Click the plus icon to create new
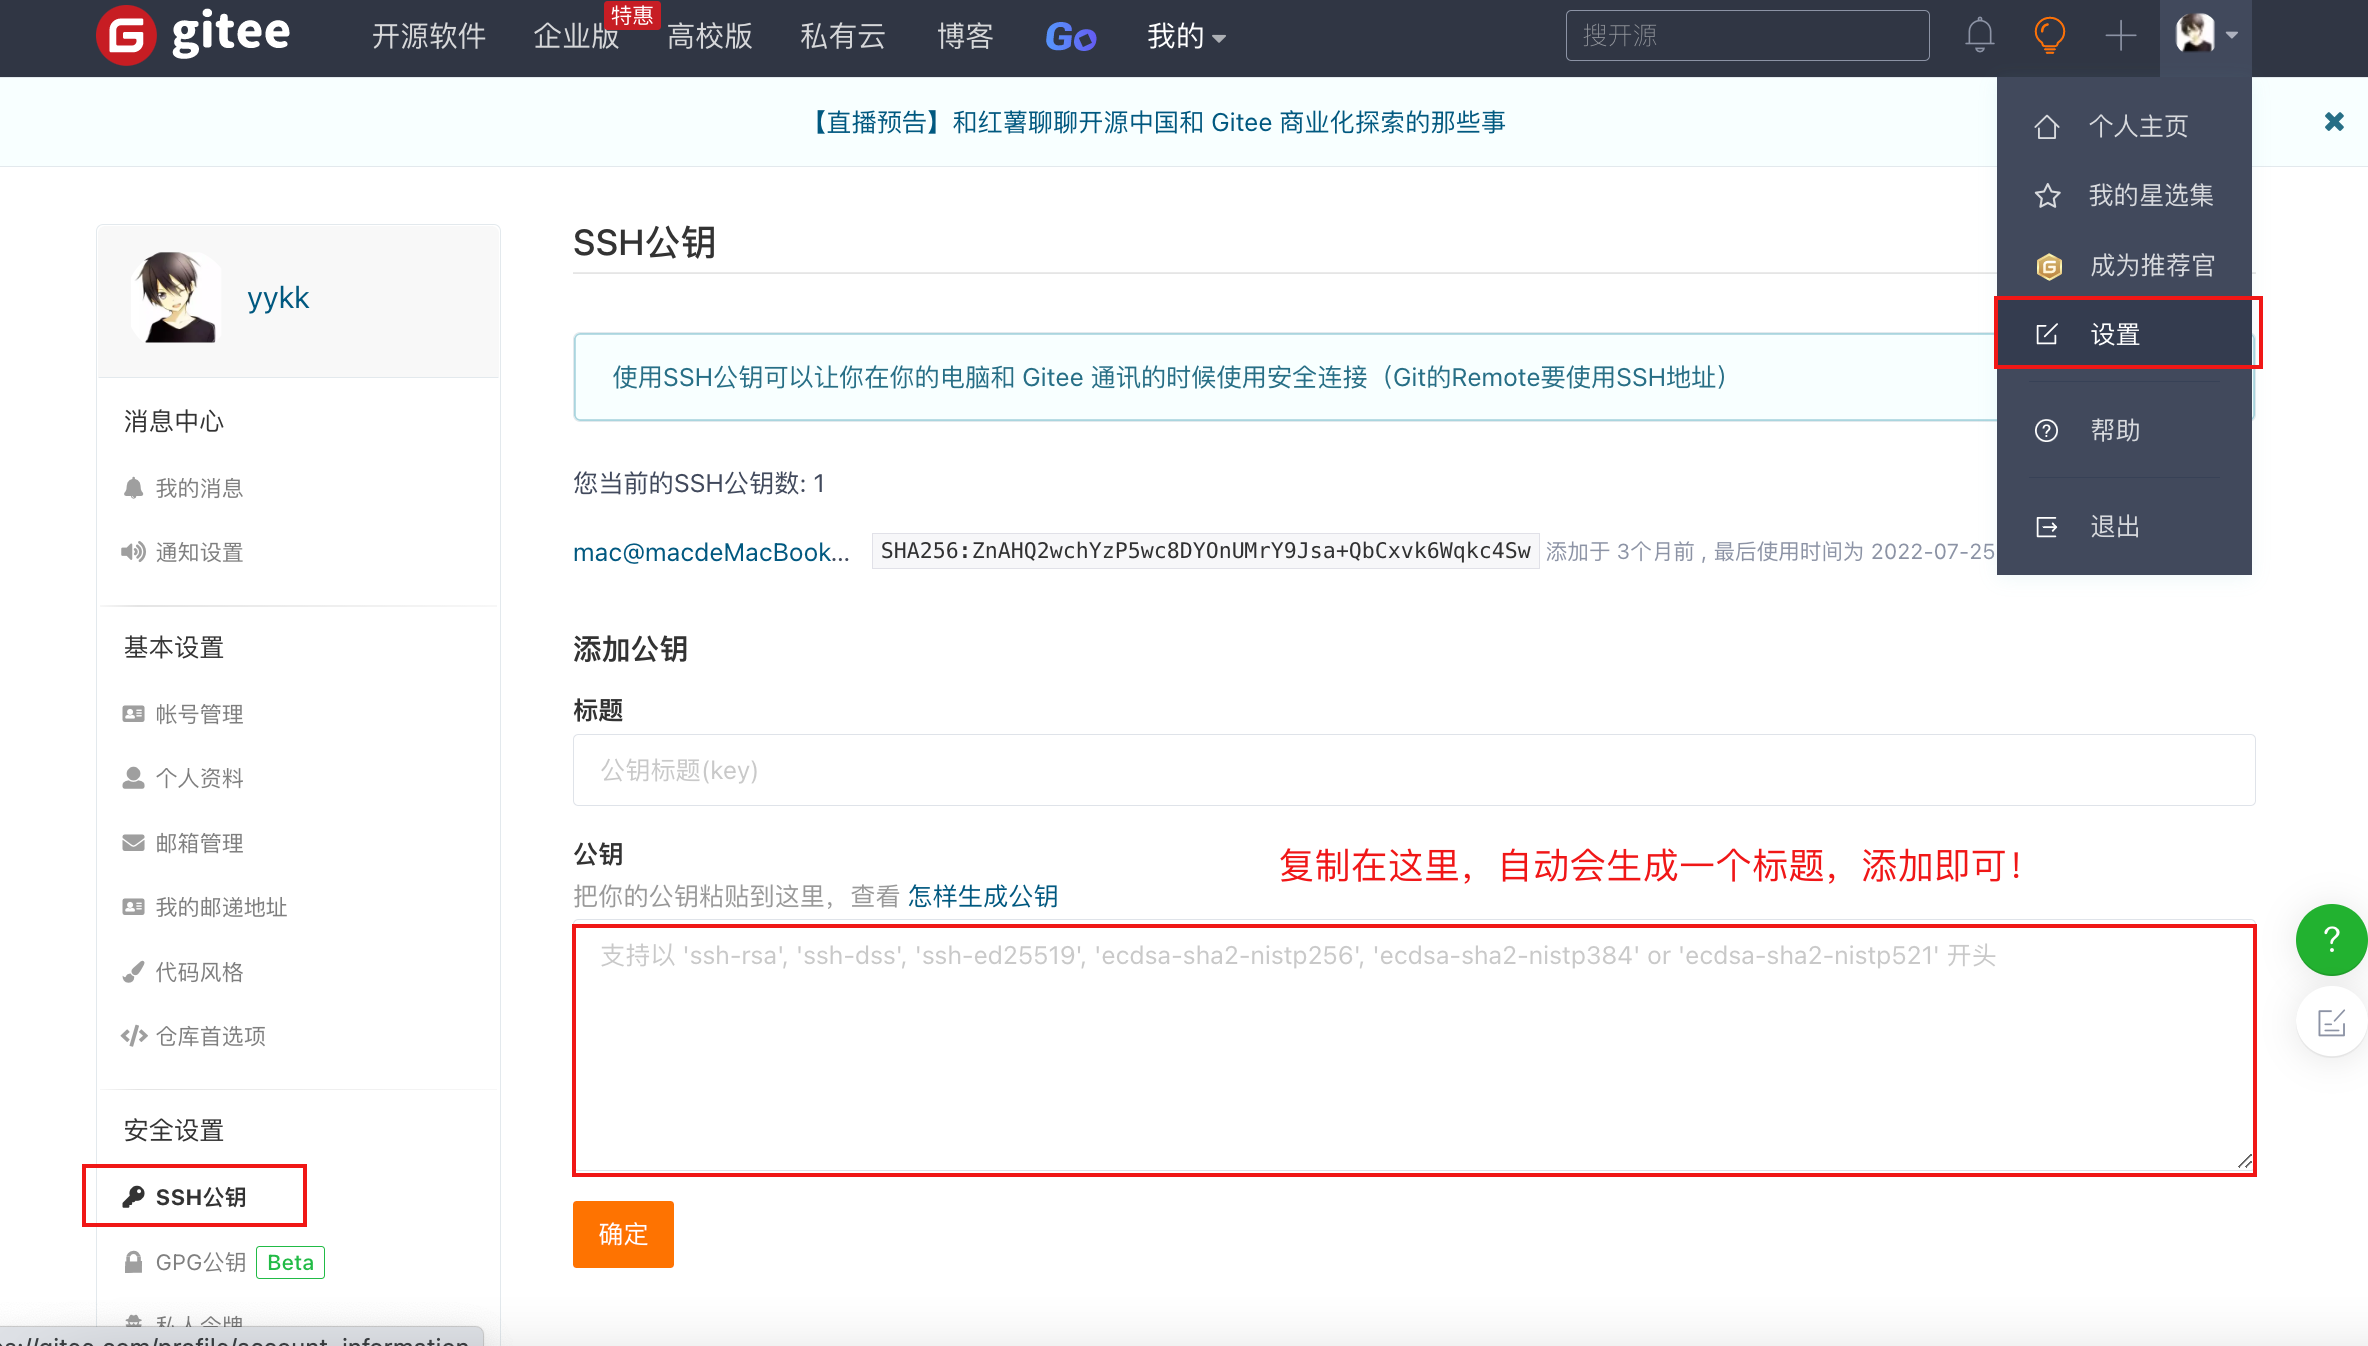2368x1346 pixels. click(2120, 36)
